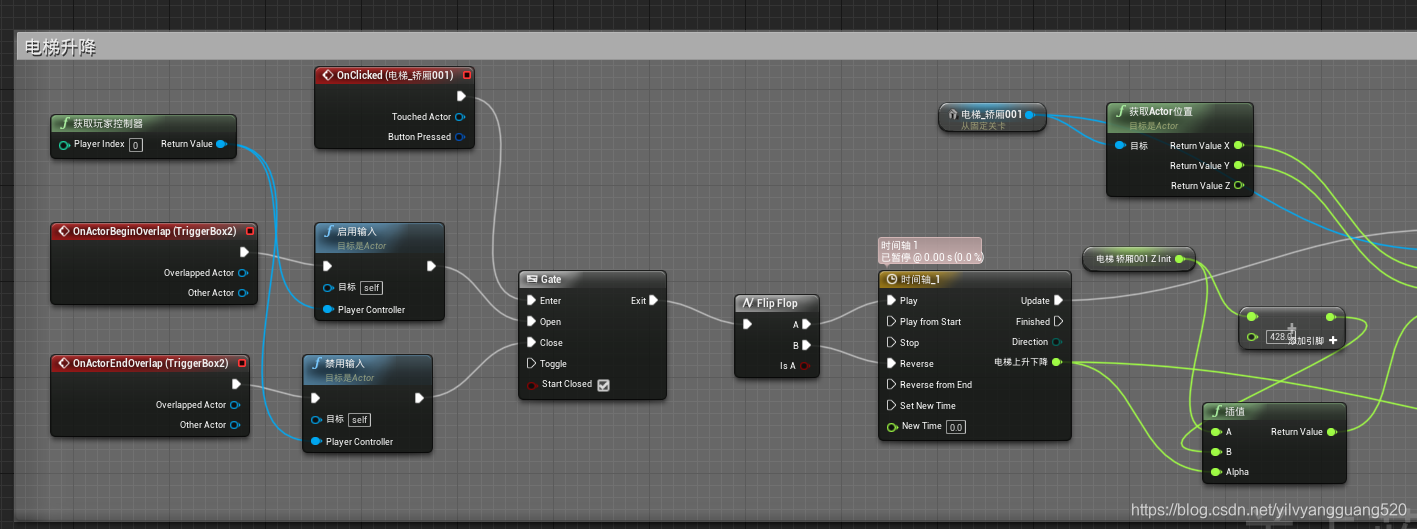Click the Other Actor pin on OnActorBeginOverlap
This screenshot has height=529, width=1417.
point(243,293)
